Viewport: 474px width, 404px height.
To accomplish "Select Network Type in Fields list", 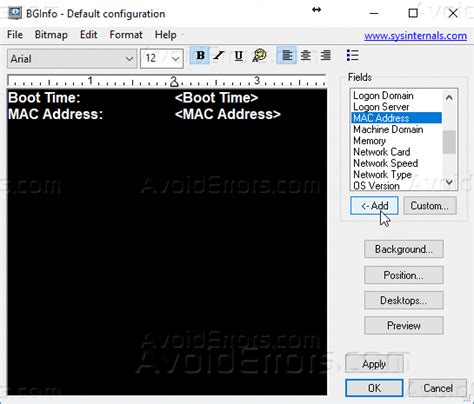I will click(396, 174).
